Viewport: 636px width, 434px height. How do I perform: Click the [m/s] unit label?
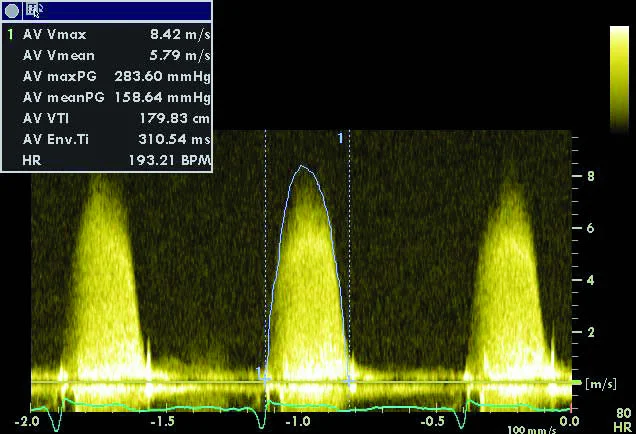601,384
